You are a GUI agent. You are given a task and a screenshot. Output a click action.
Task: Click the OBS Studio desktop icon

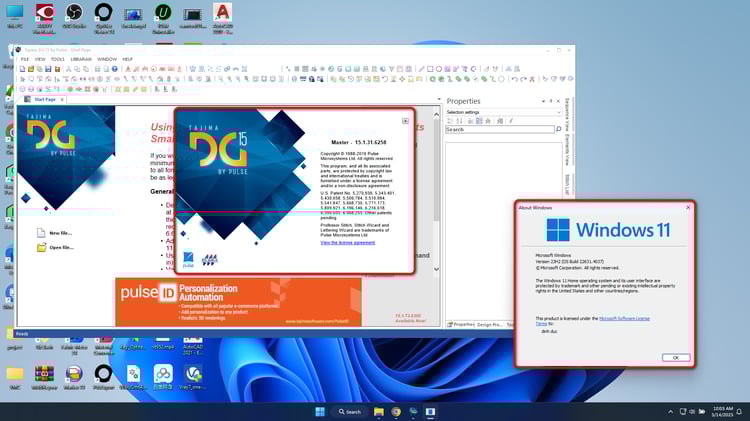(x=74, y=16)
